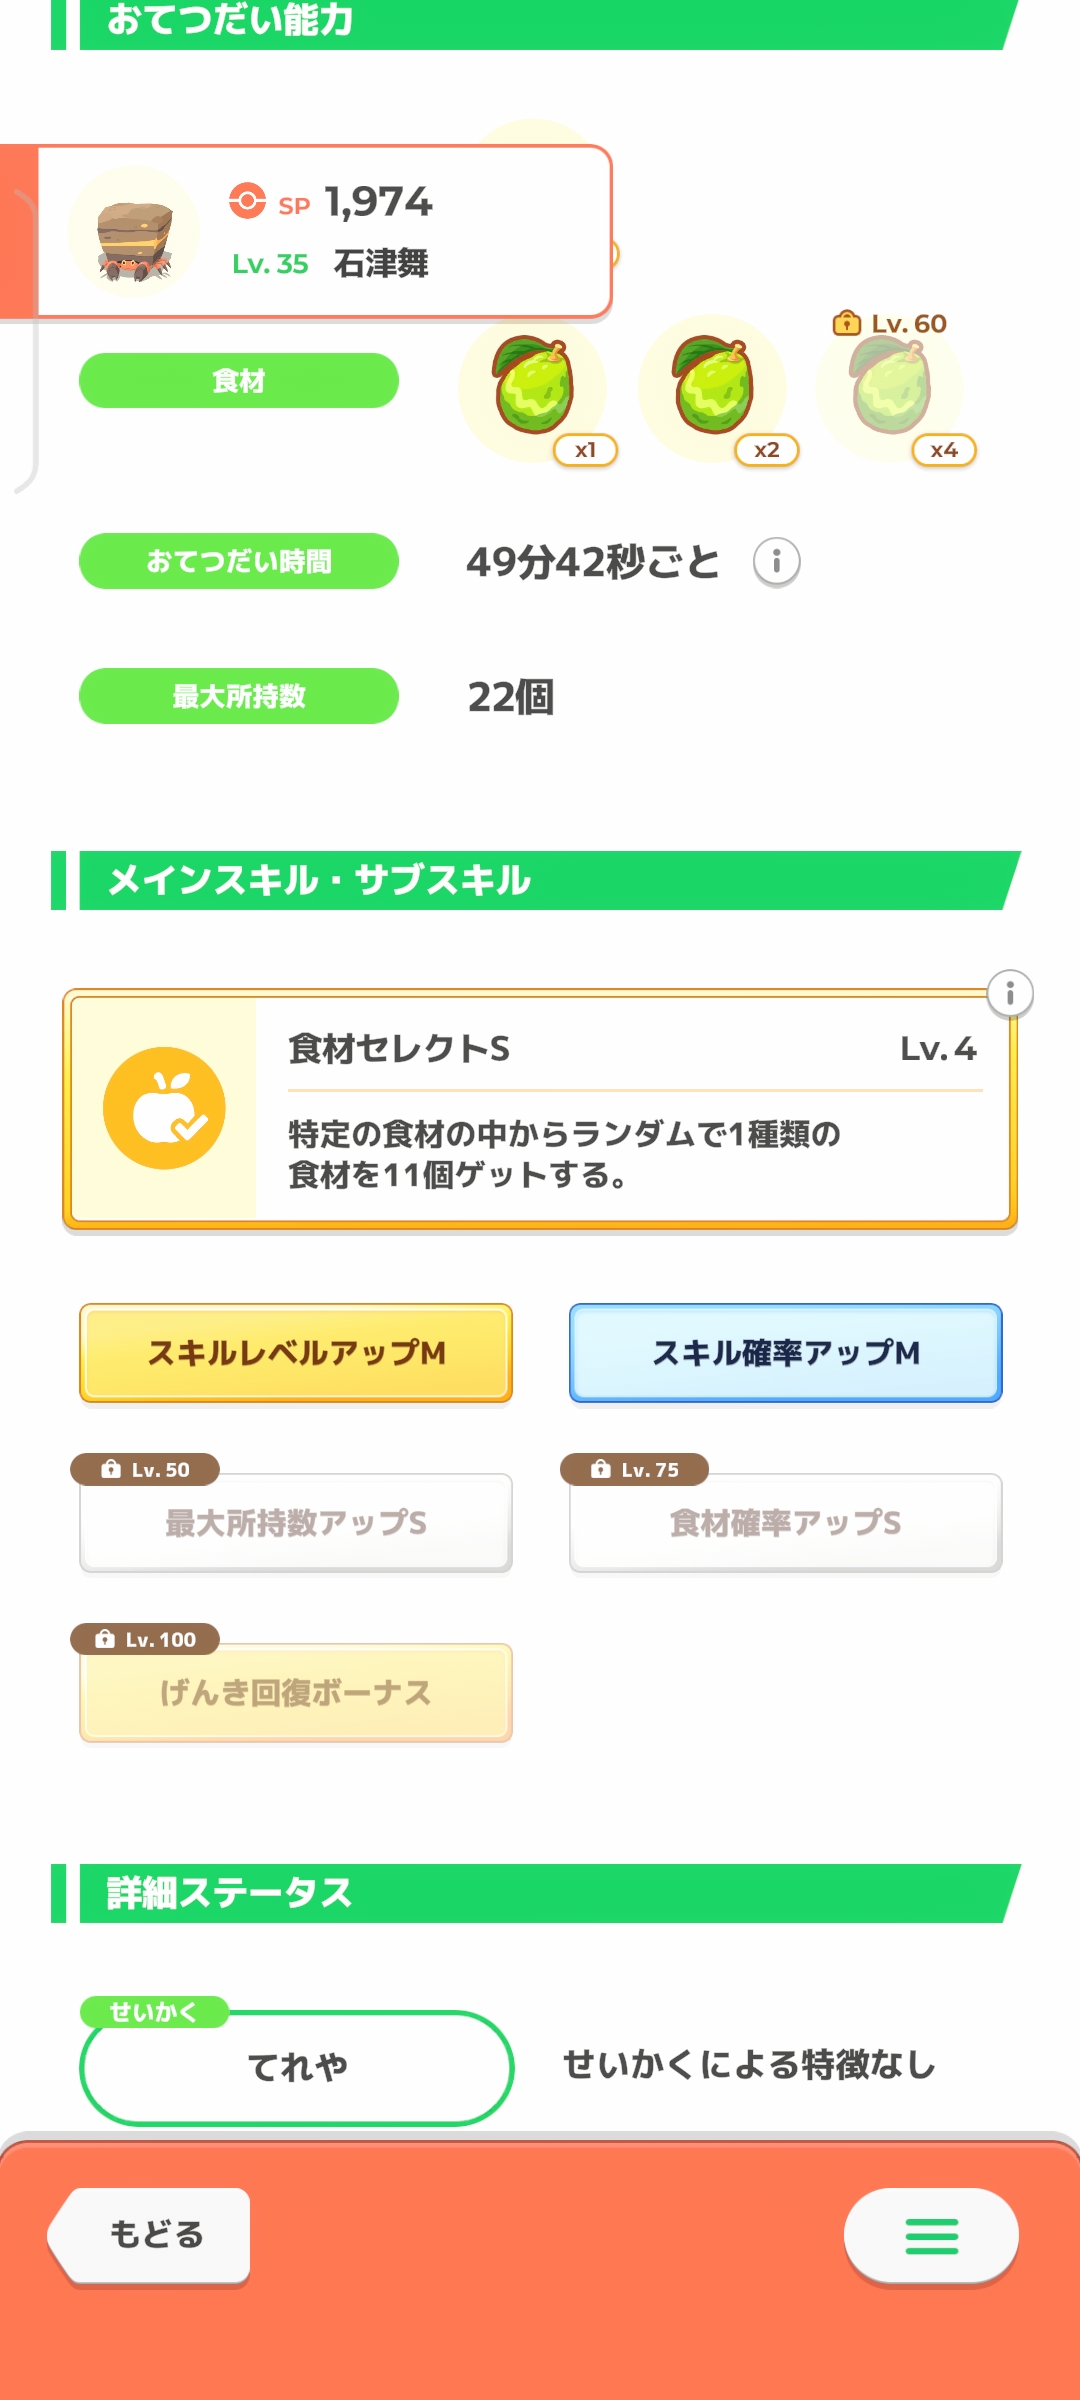Screen dimensions: 1080x2400
Task: Tap the x1 ingredient fruit icon
Action: [533, 388]
